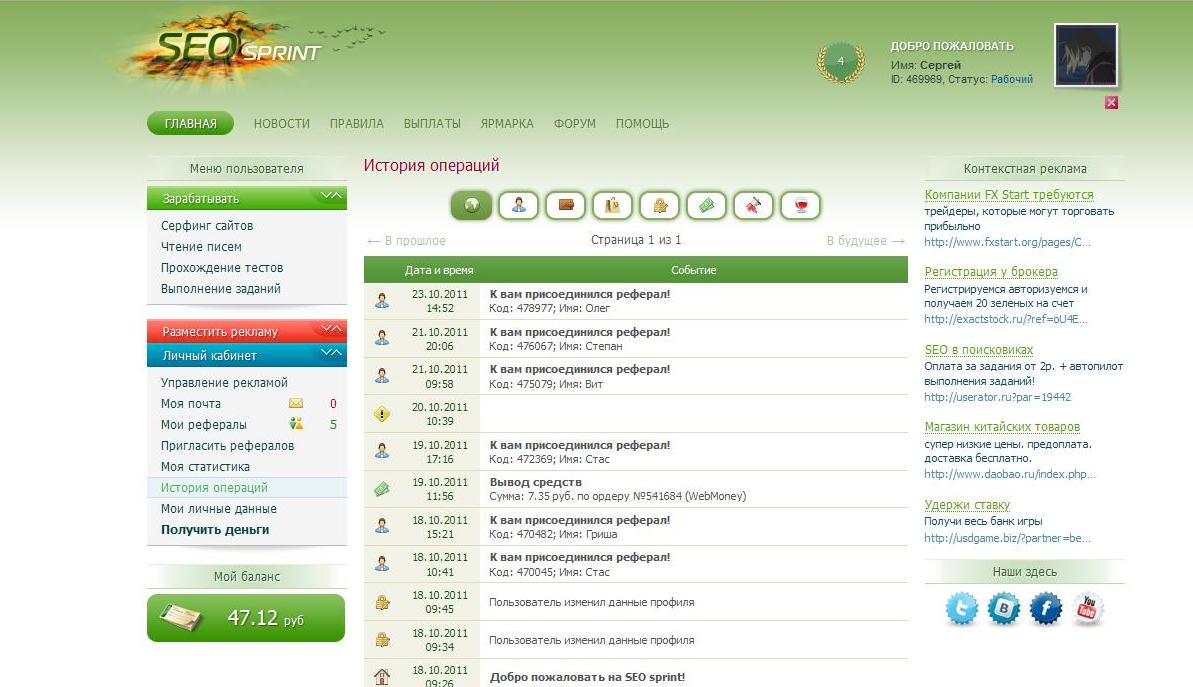Filter history by the red pushpin icon
The image size is (1193, 687).
click(x=753, y=205)
